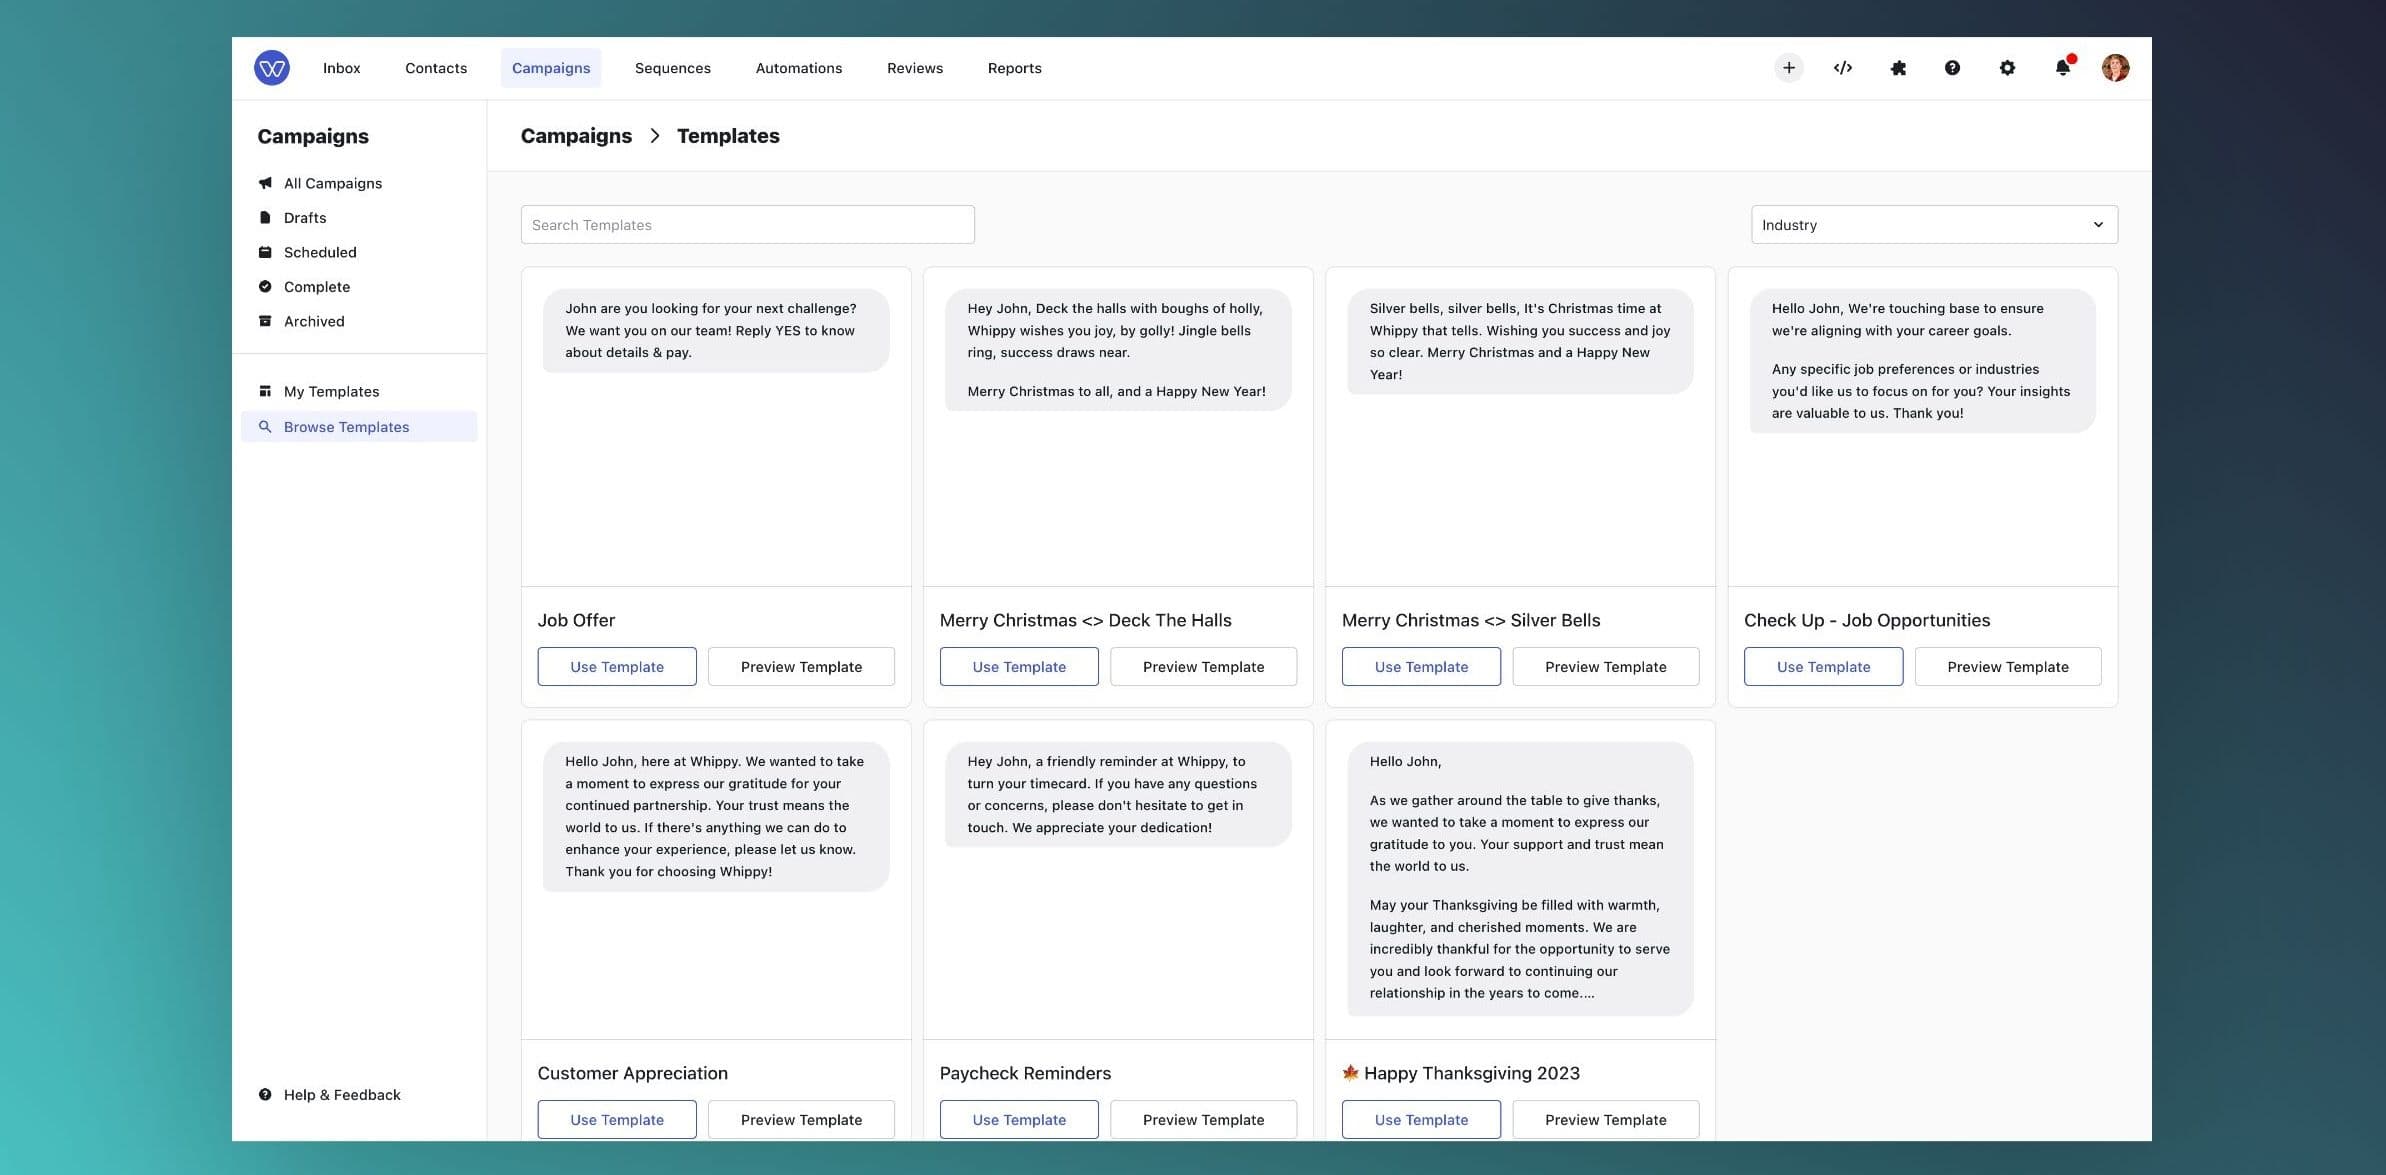Select Browse Templates in the sidebar
This screenshot has width=2386, height=1175.
345,426
